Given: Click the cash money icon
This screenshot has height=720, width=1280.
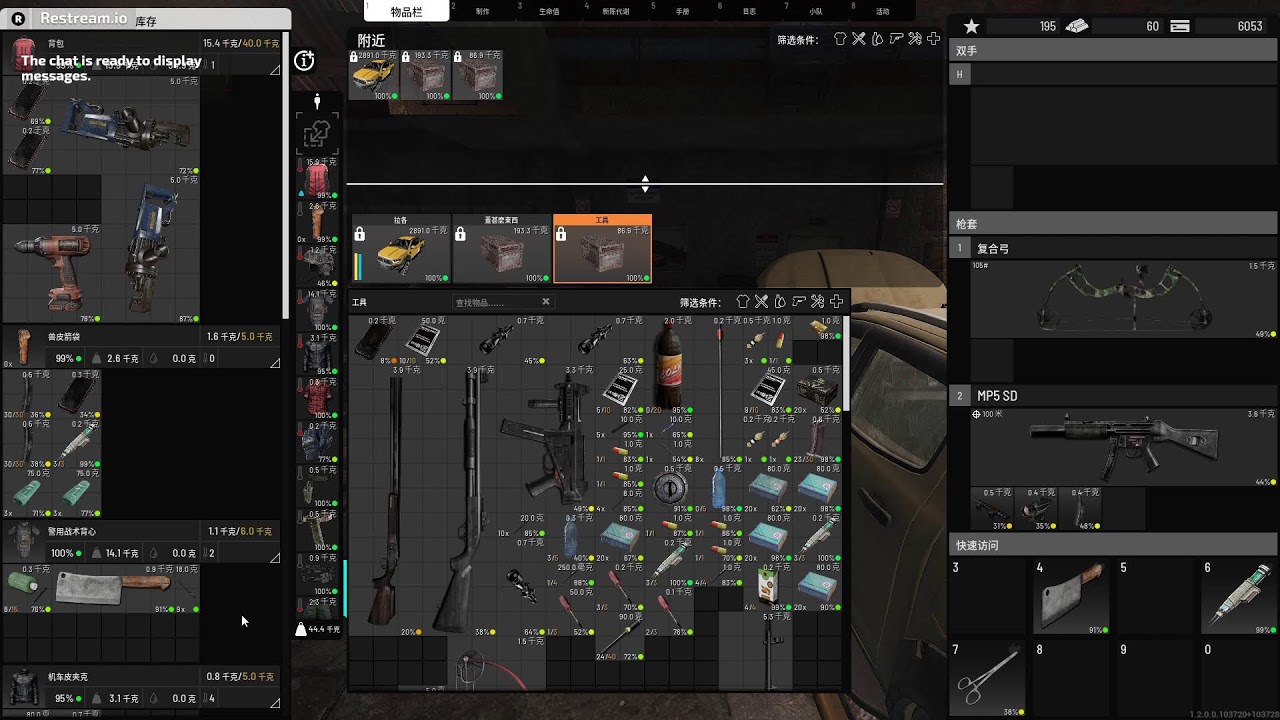Looking at the screenshot, I should (1076, 26).
